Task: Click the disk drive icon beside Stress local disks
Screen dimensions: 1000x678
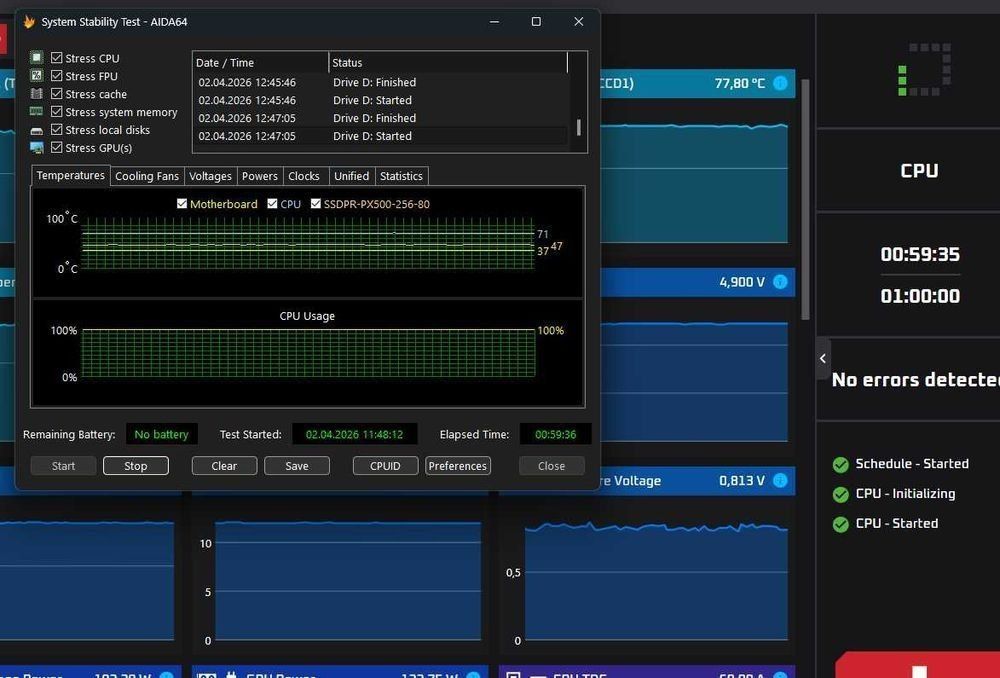Action: click(37, 130)
